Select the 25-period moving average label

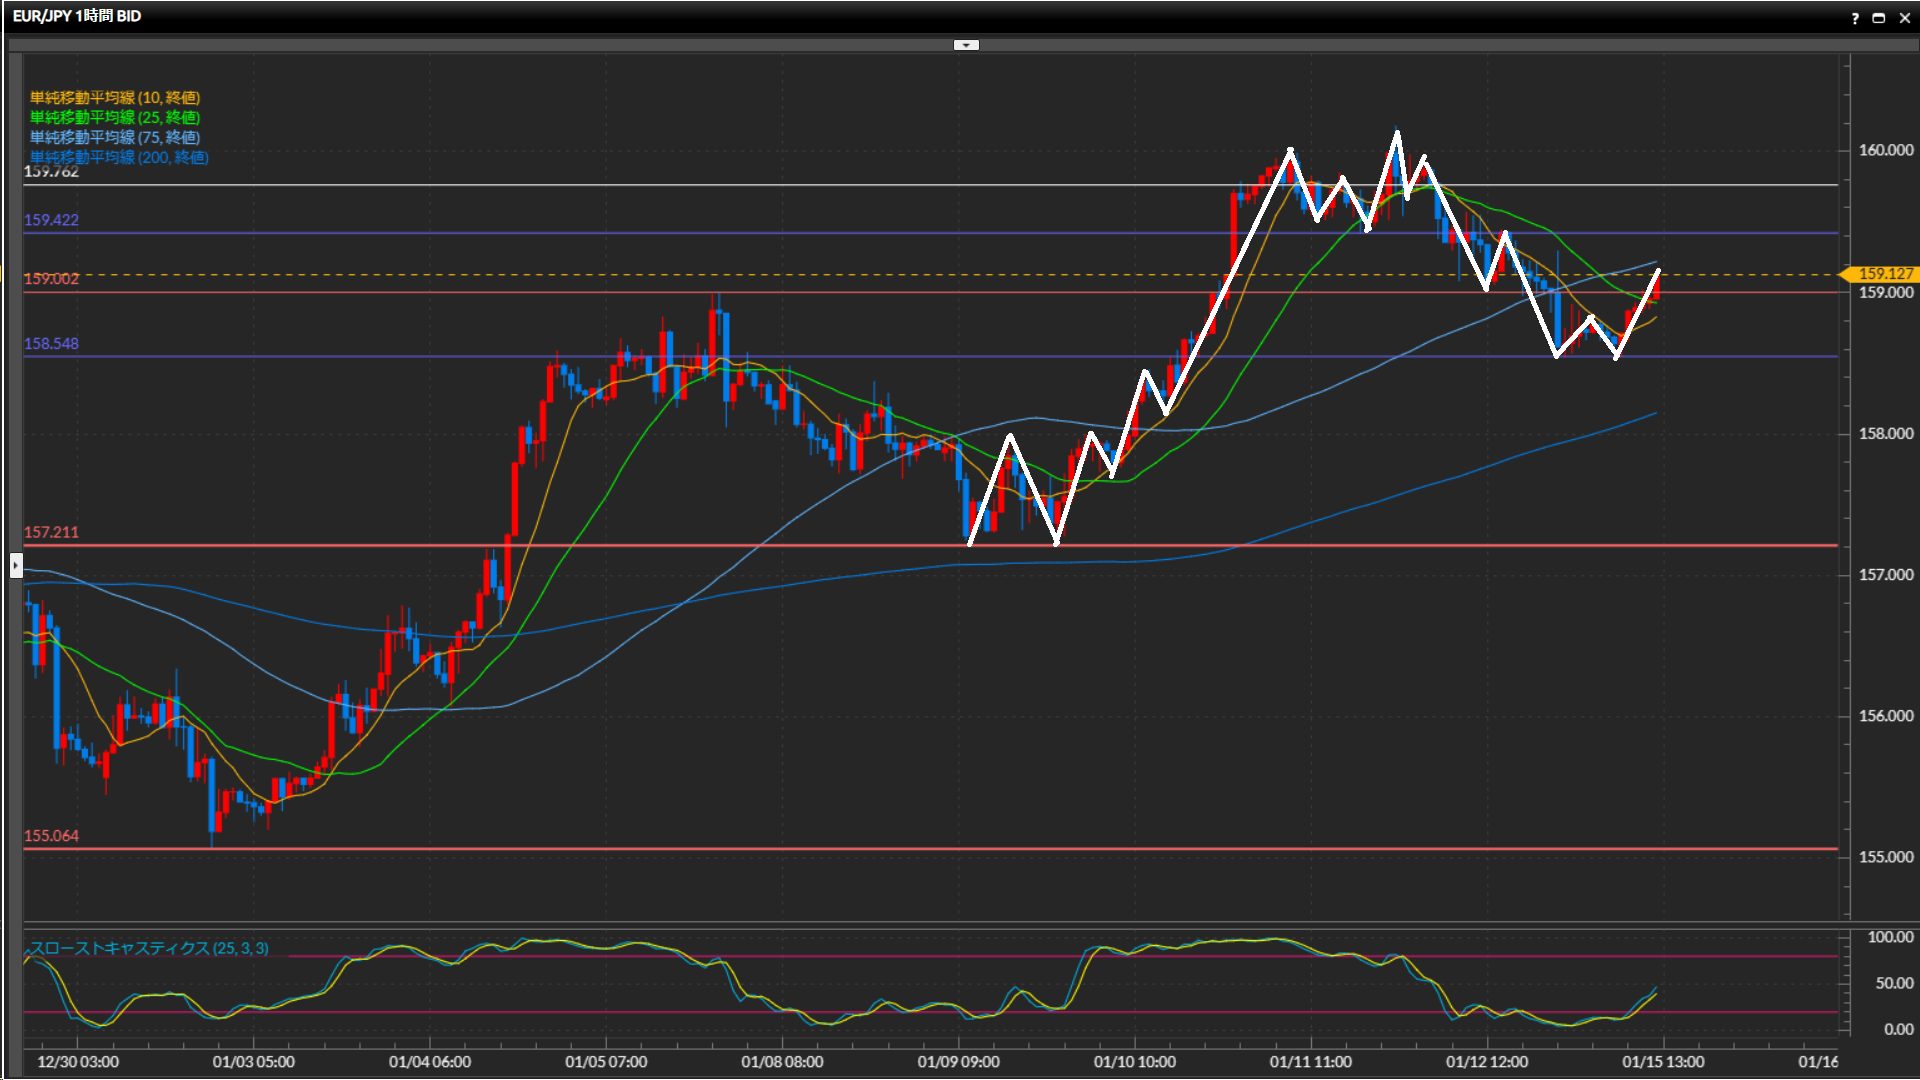click(x=115, y=117)
